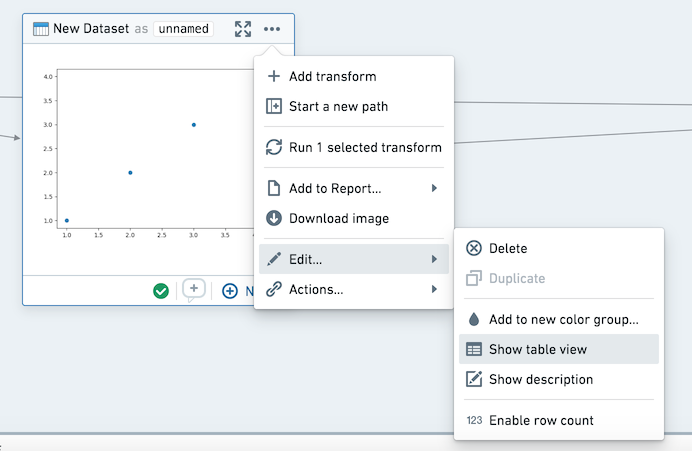Select Add to new color group...
This screenshot has width=692, height=451.
click(559, 319)
